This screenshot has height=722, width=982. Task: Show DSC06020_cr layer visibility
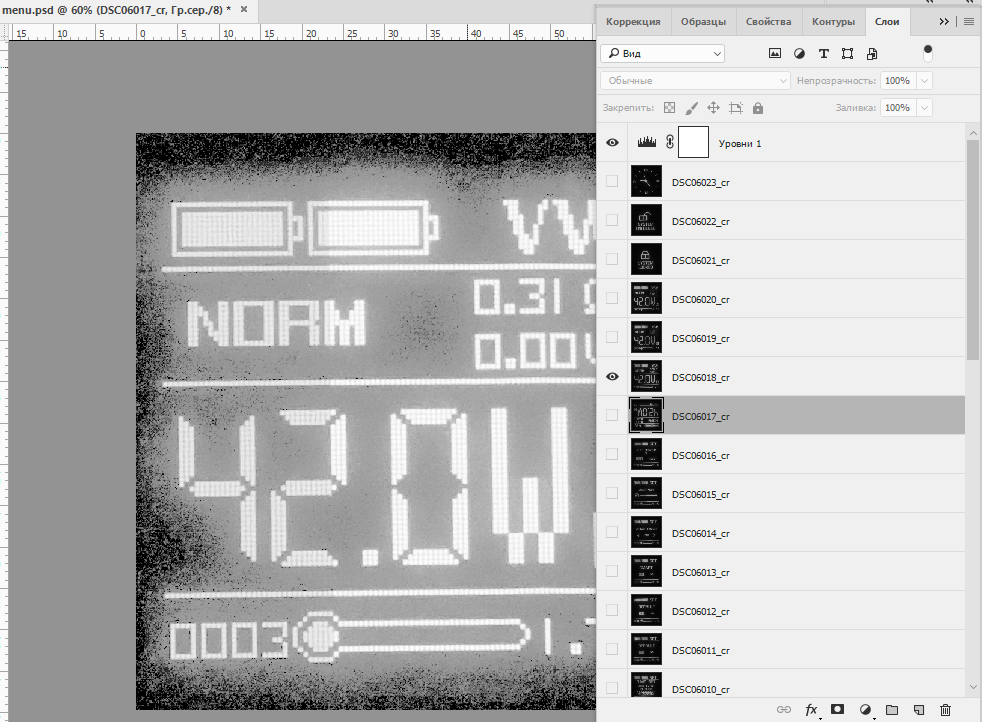pyautogui.click(x=612, y=298)
